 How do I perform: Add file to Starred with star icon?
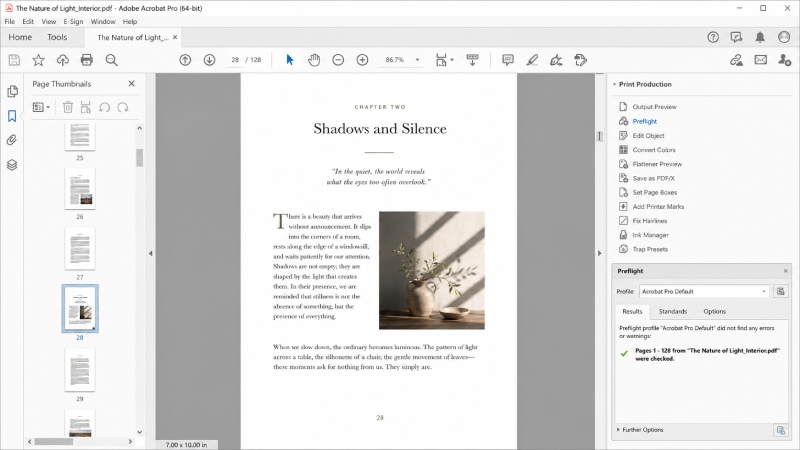[38, 60]
